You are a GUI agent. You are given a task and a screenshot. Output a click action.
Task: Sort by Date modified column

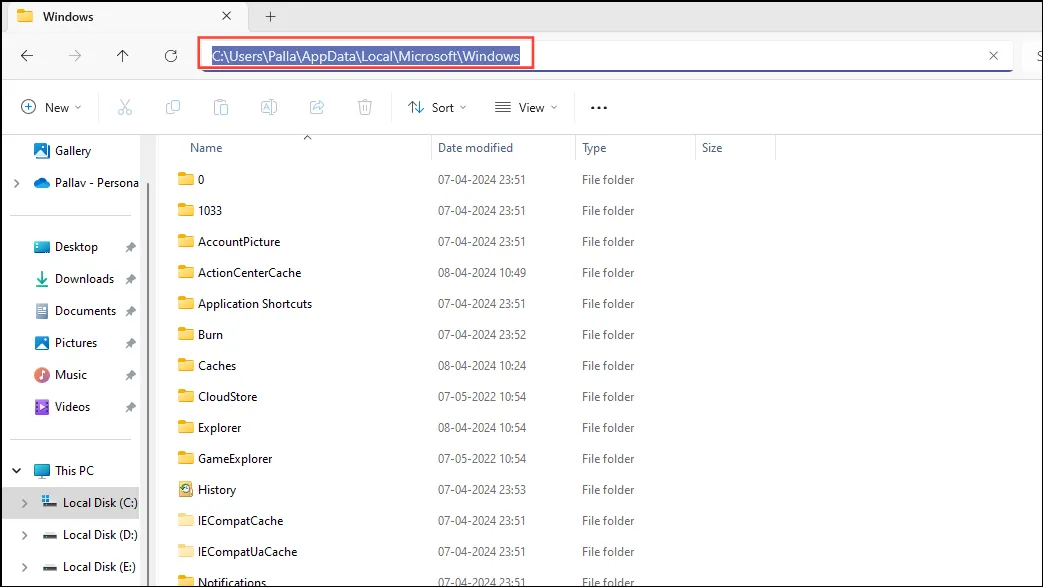pos(475,148)
